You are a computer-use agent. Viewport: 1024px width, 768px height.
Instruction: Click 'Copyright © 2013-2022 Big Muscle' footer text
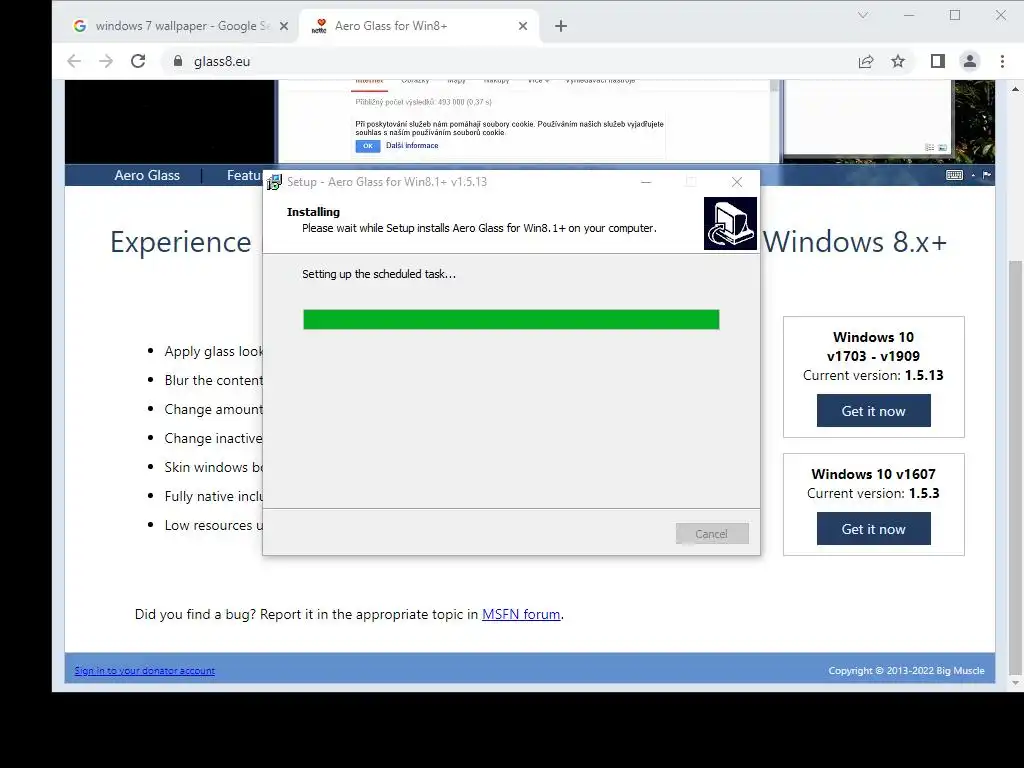point(906,671)
